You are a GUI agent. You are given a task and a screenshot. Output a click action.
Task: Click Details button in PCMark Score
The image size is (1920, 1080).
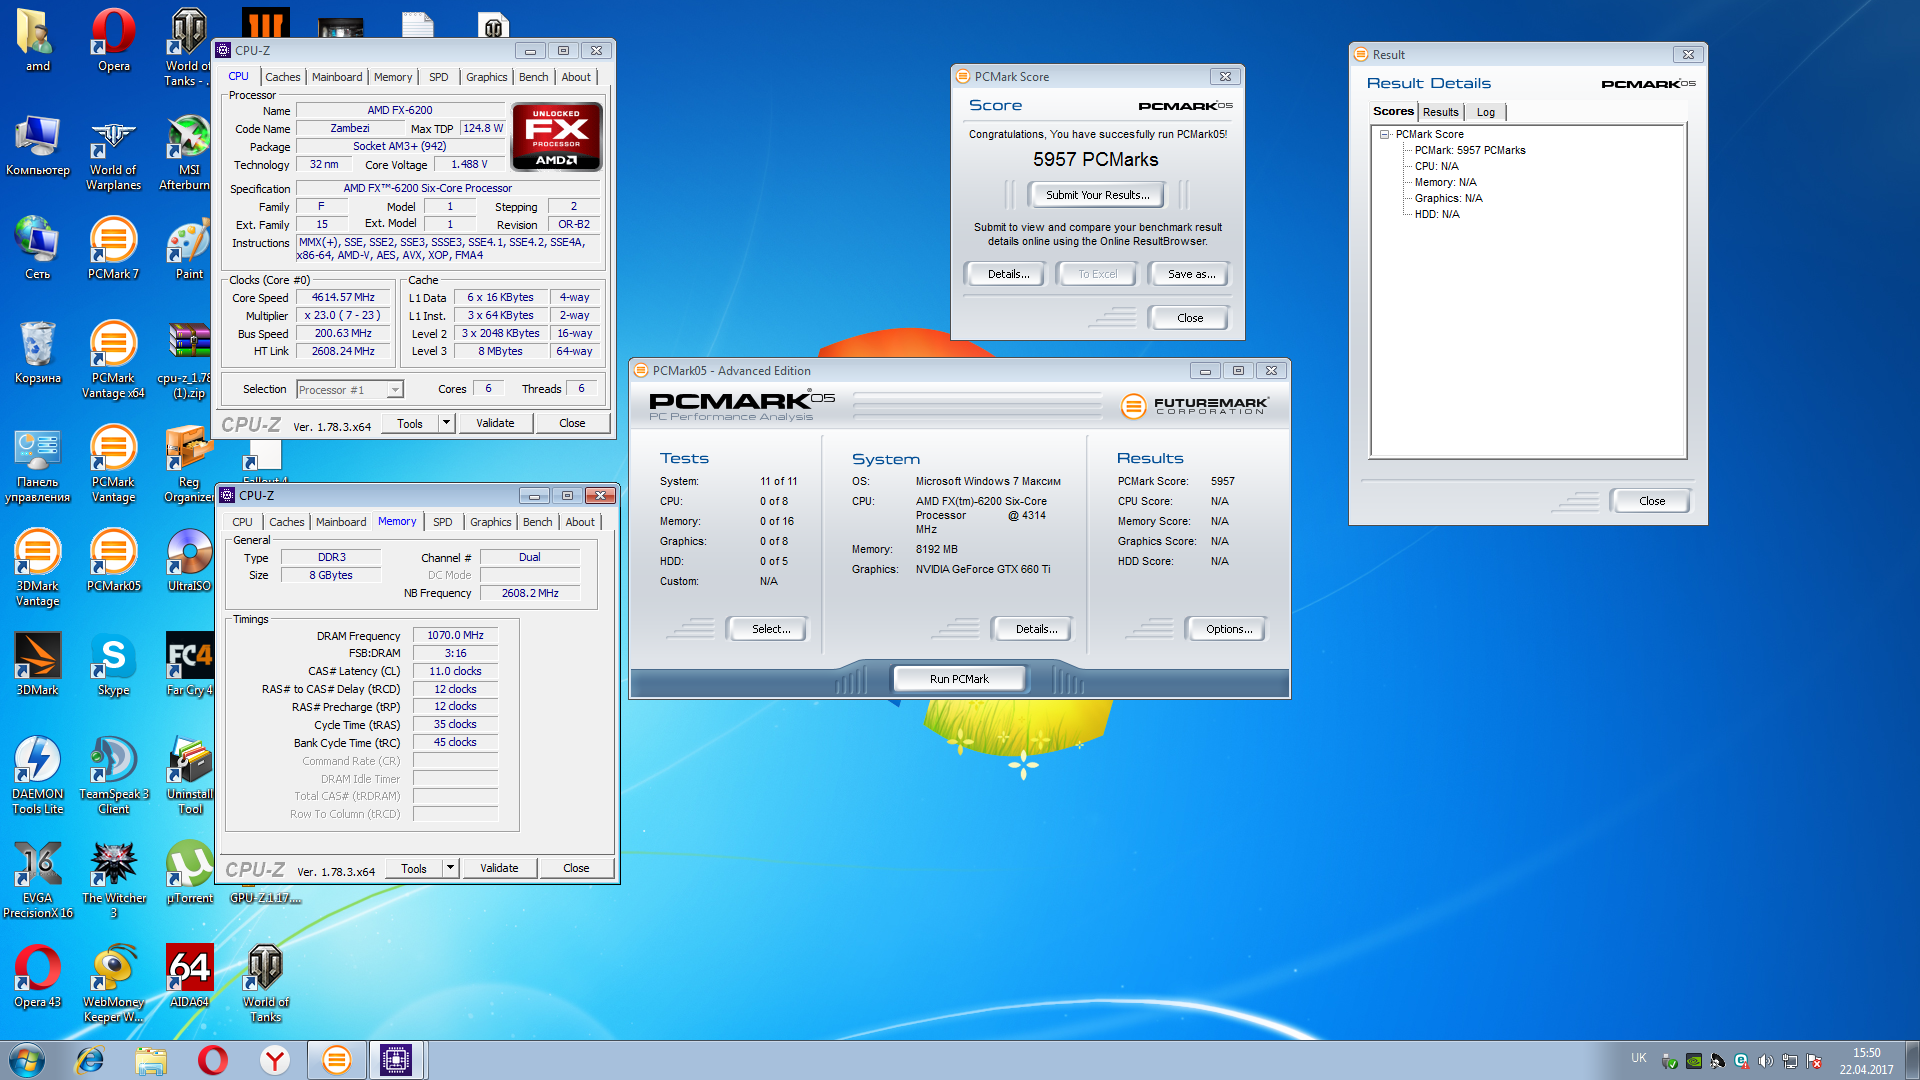click(x=1008, y=274)
